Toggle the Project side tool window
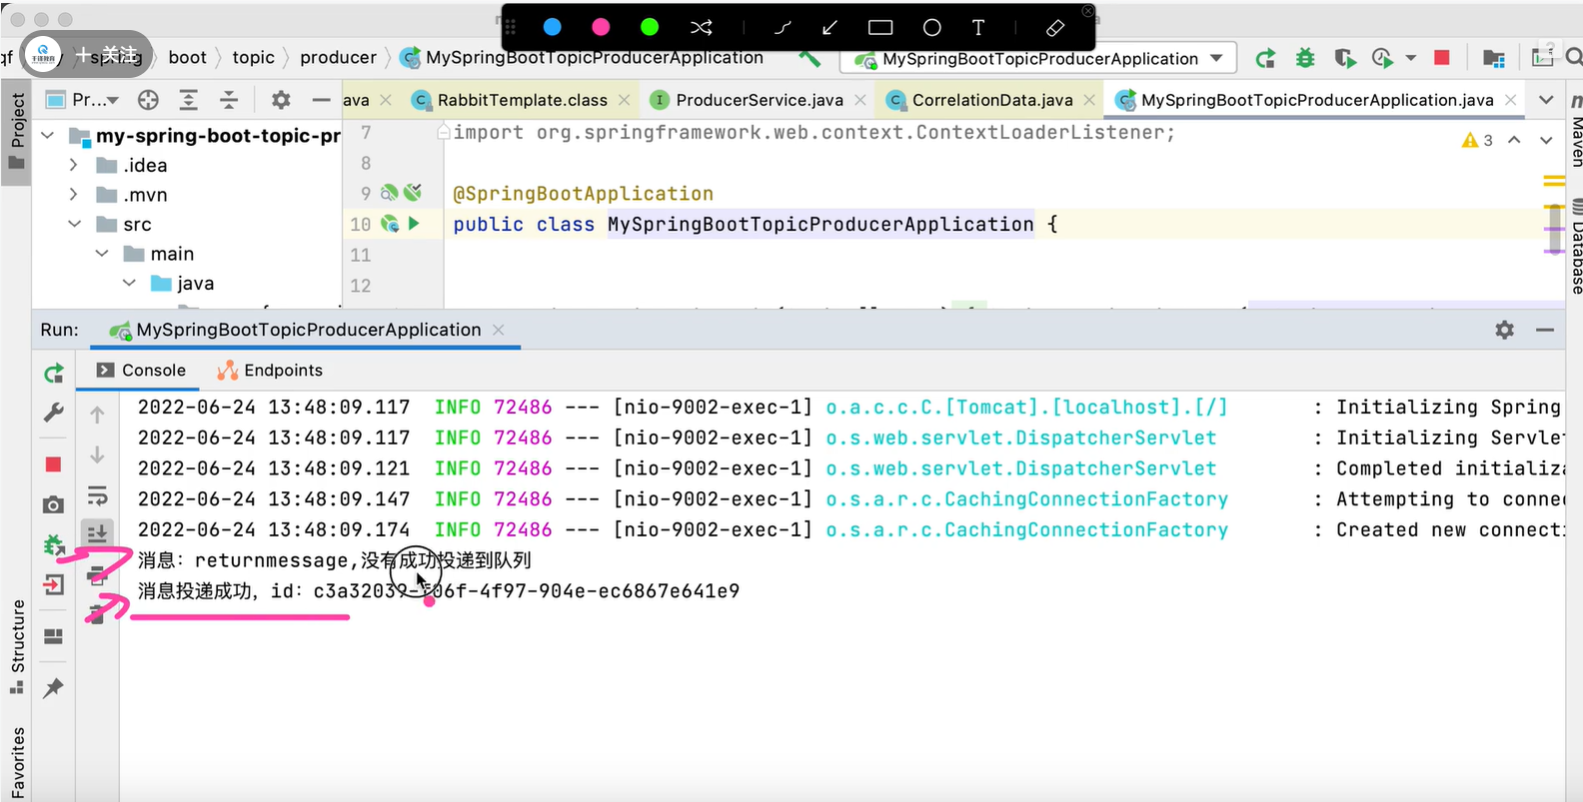This screenshot has width=1583, height=802. click(x=17, y=132)
